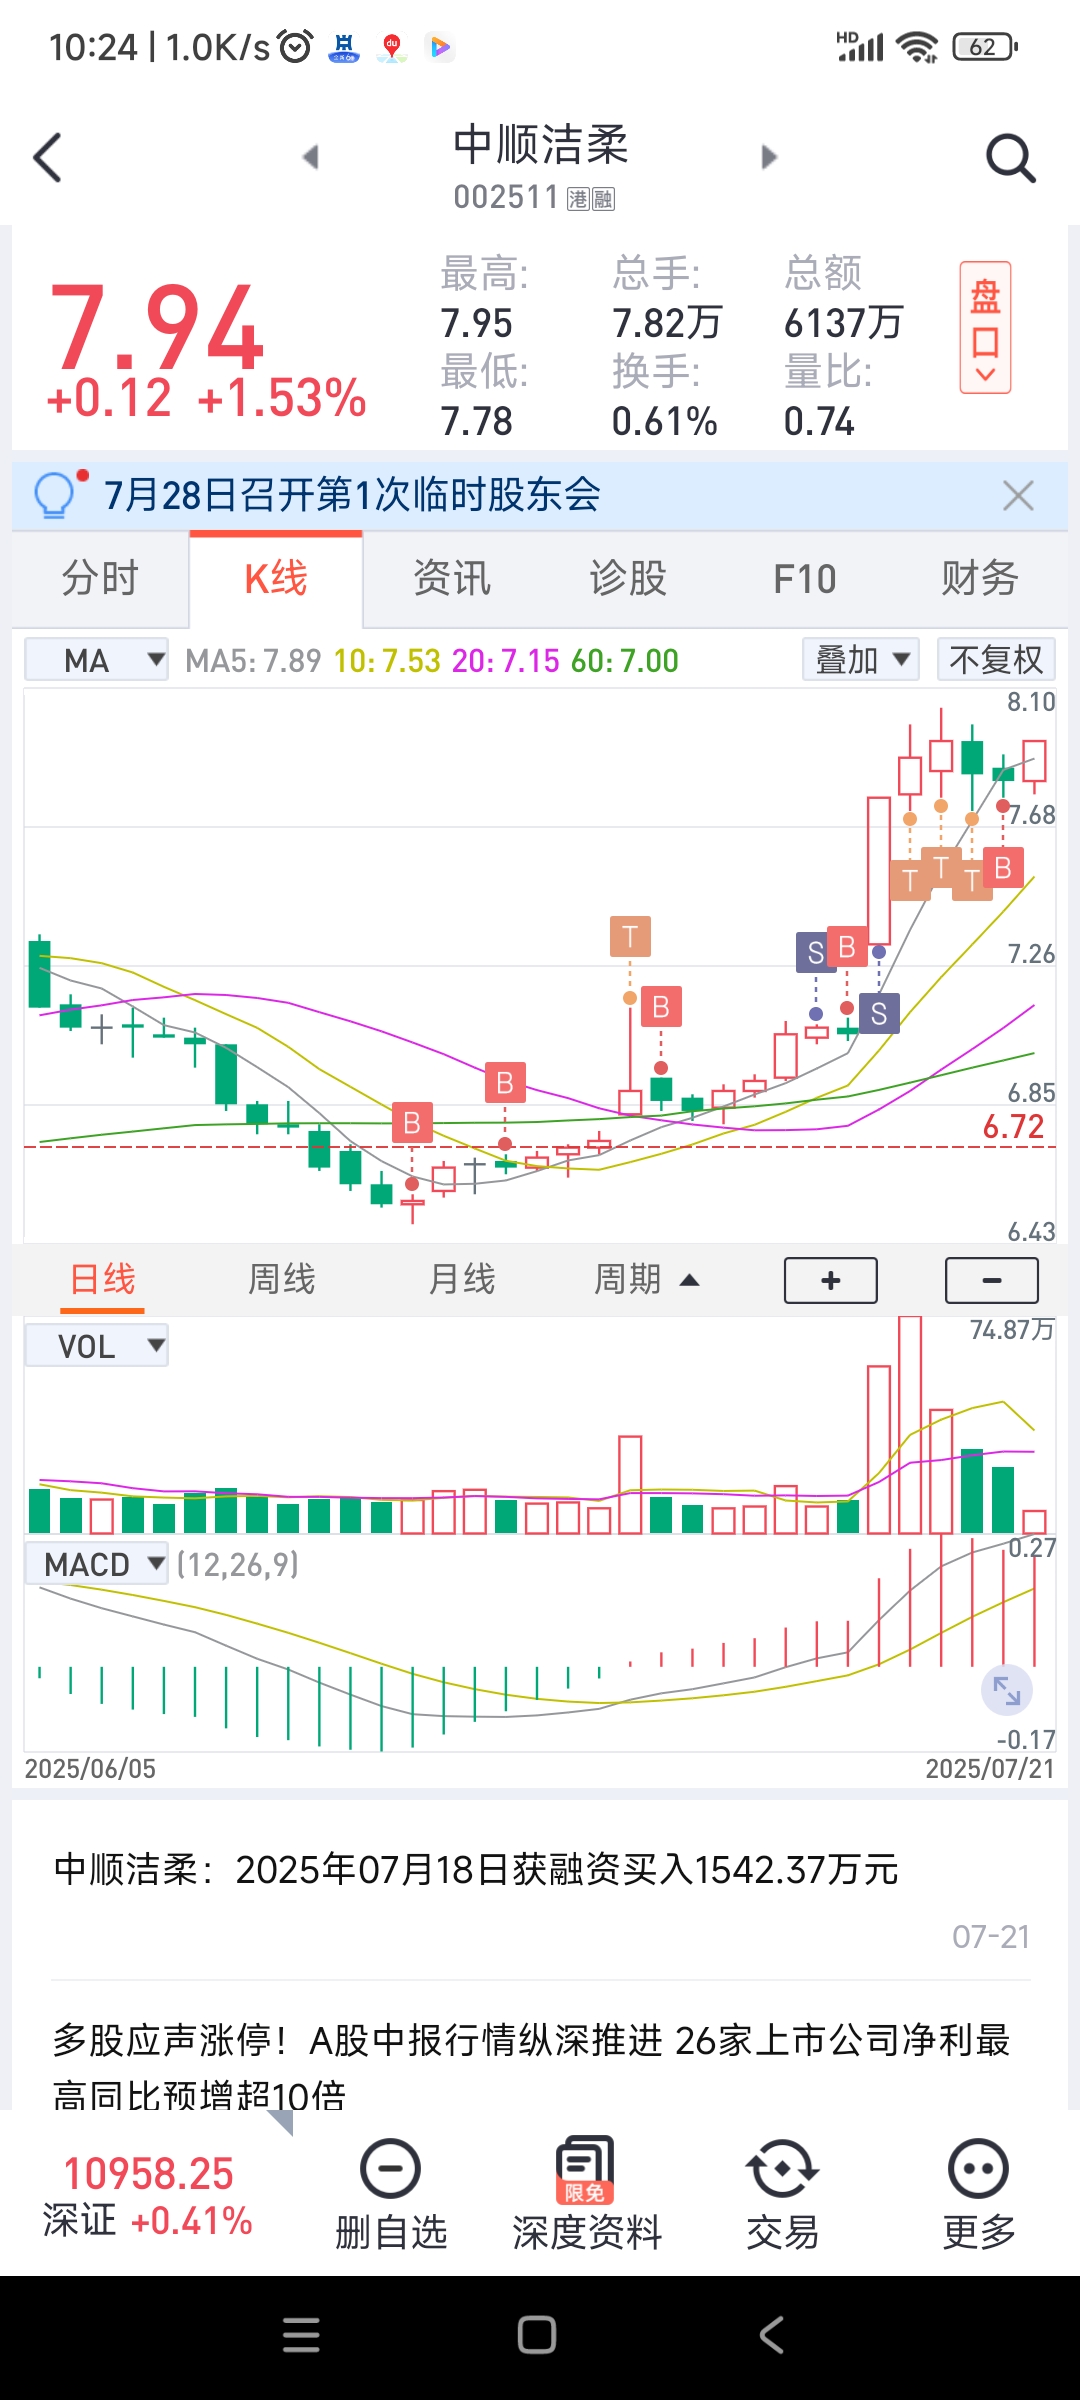The image size is (1080, 2400).
Task: Switch to the 分时 tab
Action: point(100,578)
